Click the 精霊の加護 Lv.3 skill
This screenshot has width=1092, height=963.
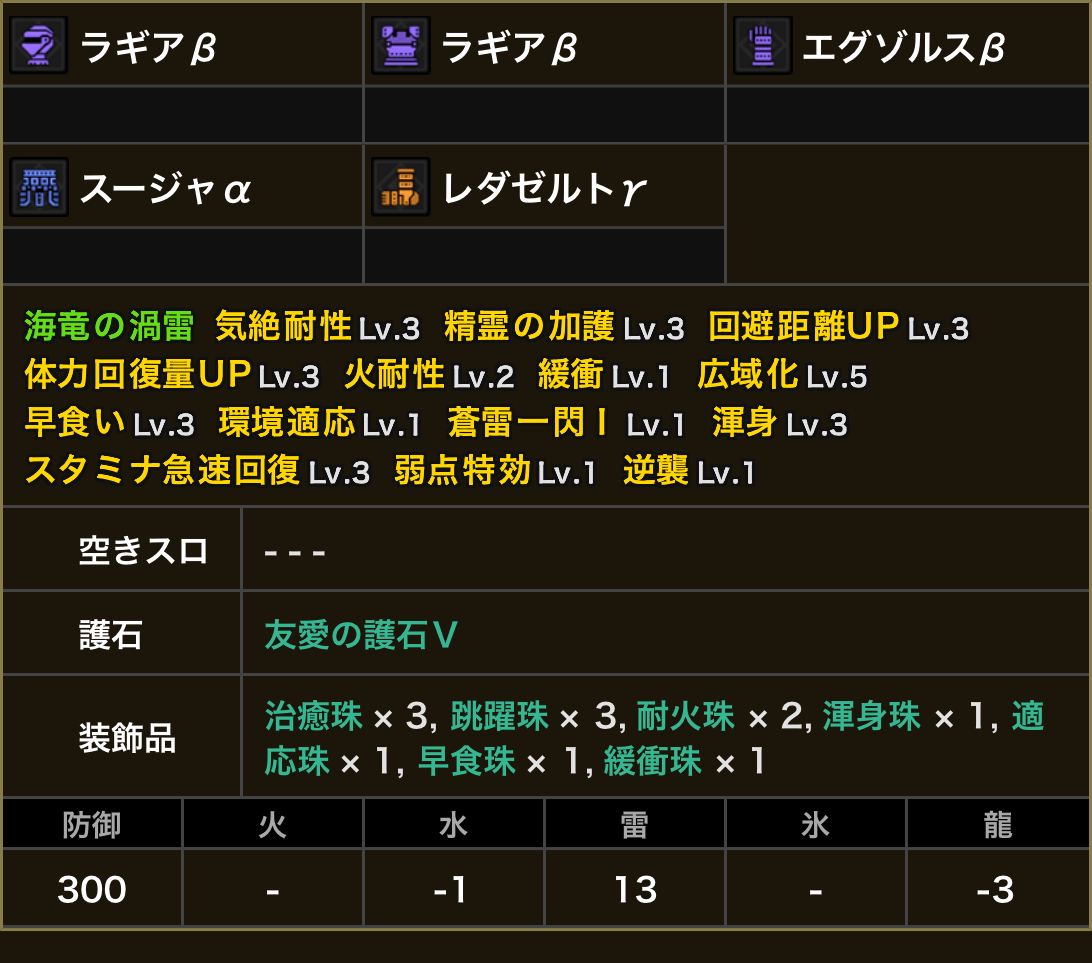564,326
